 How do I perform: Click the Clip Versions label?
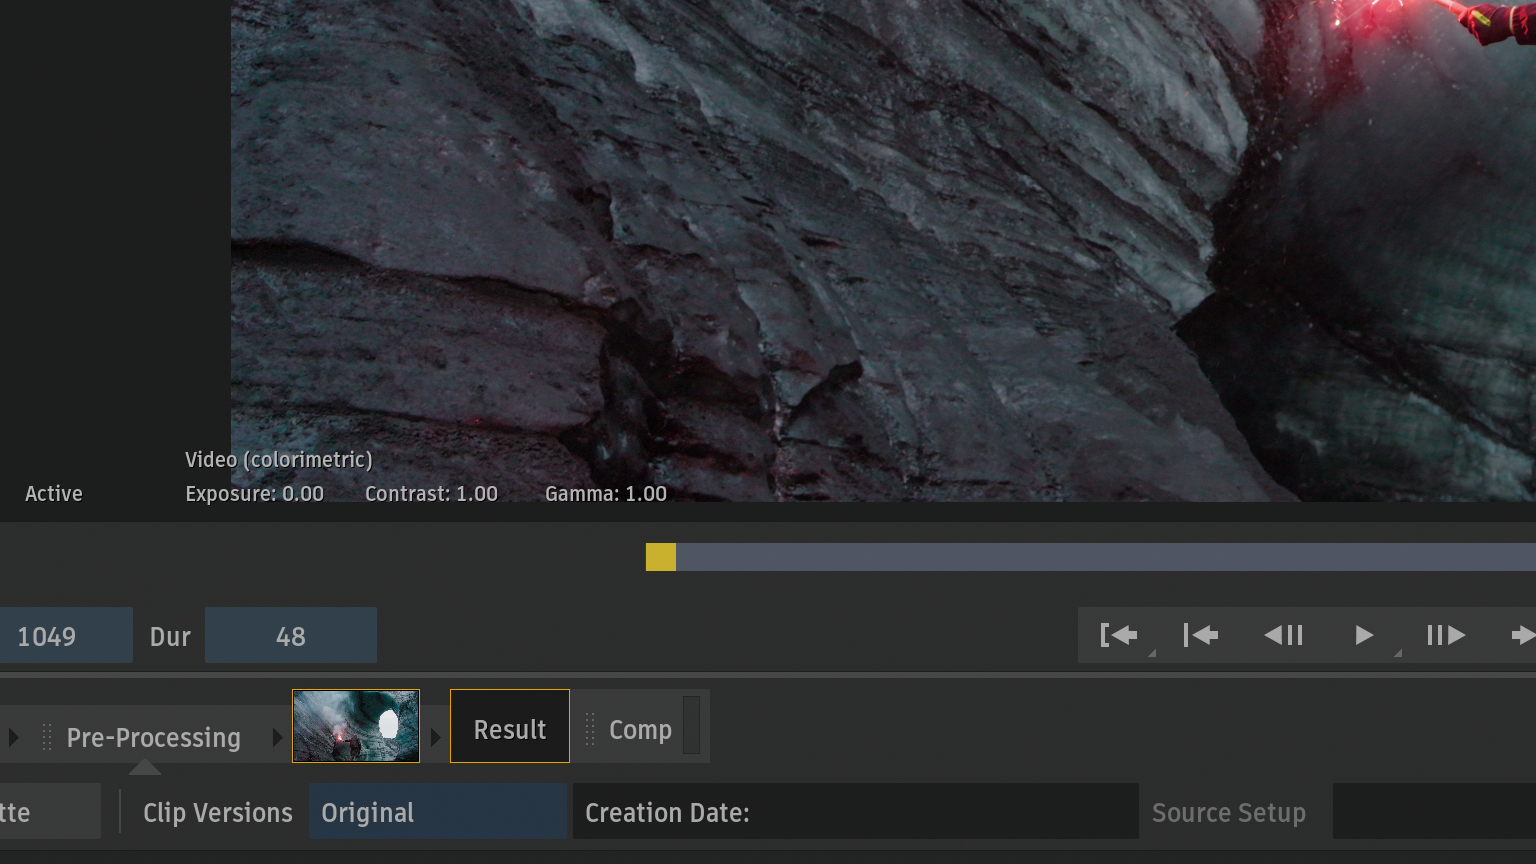pos(218,813)
